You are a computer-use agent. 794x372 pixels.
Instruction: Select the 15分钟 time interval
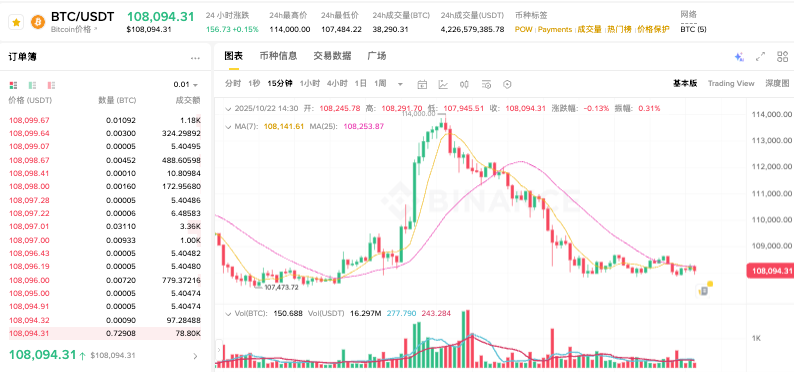pyautogui.click(x=280, y=84)
